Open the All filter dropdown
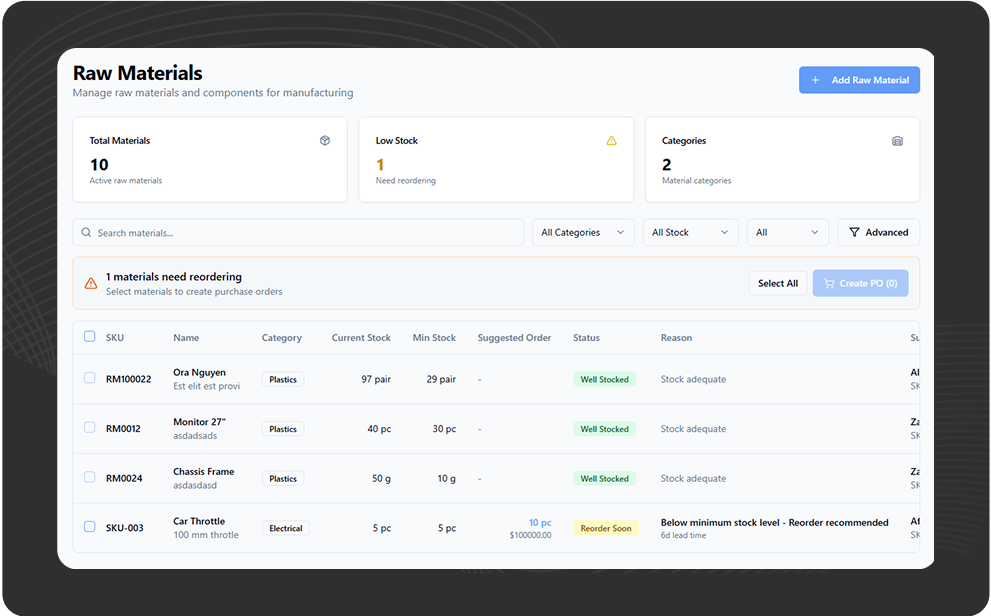Viewport: 991px width, 616px height. [787, 232]
